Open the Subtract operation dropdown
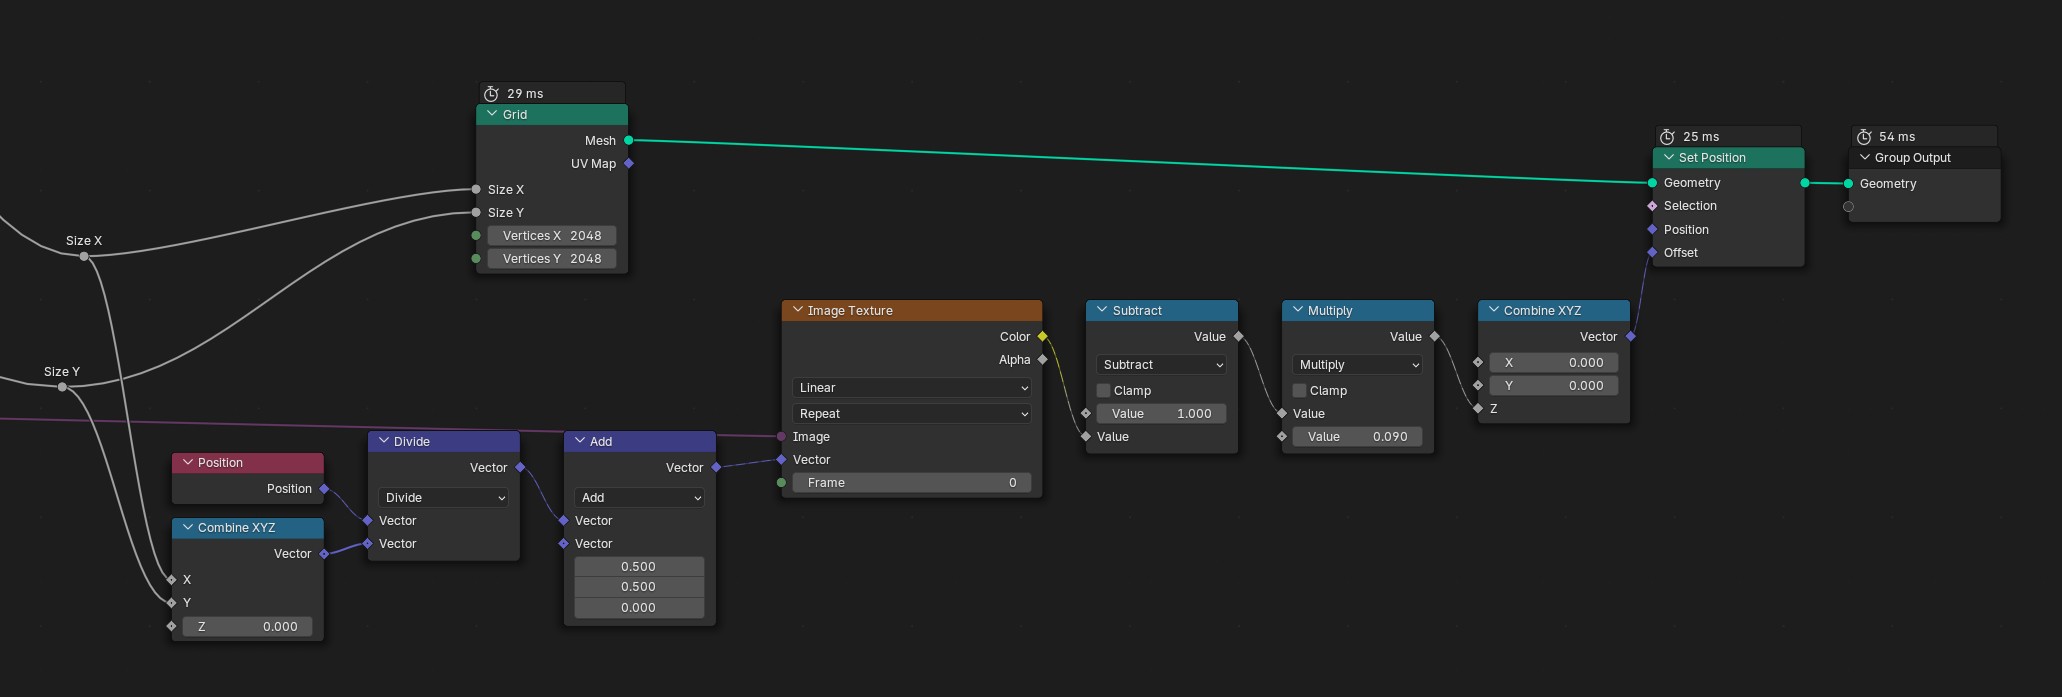 1162,365
